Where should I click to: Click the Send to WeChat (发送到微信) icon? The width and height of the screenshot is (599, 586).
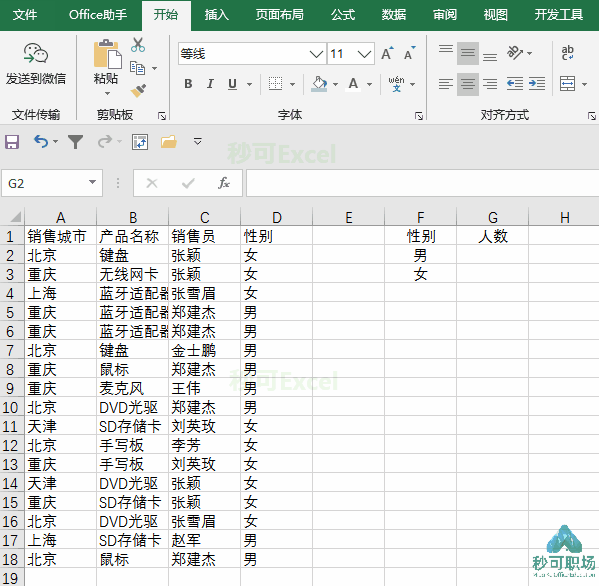click(x=36, y=53)
